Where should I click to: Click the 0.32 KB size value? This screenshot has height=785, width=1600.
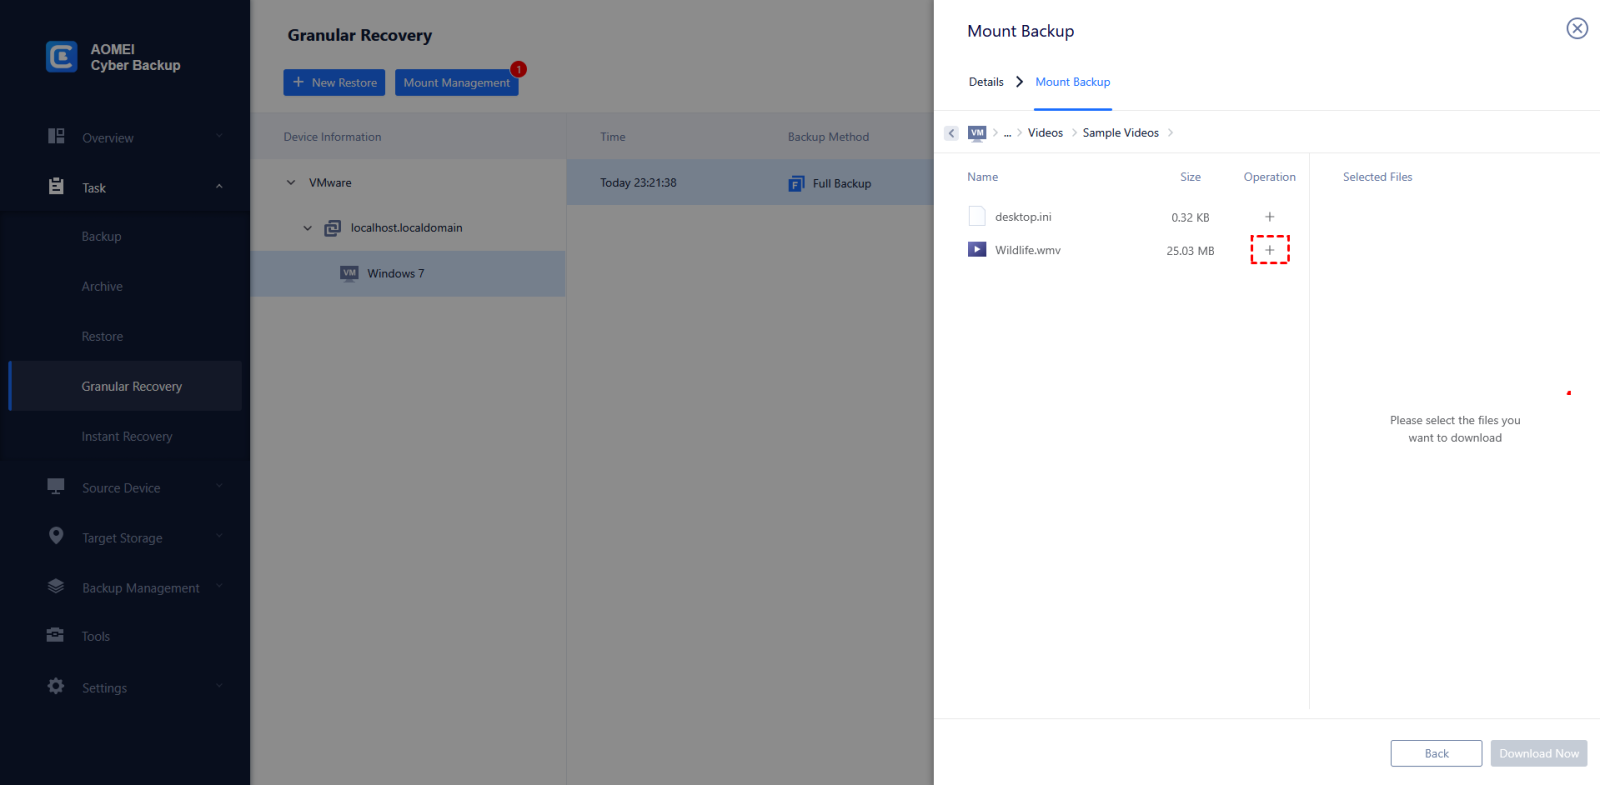(1190, 218)
